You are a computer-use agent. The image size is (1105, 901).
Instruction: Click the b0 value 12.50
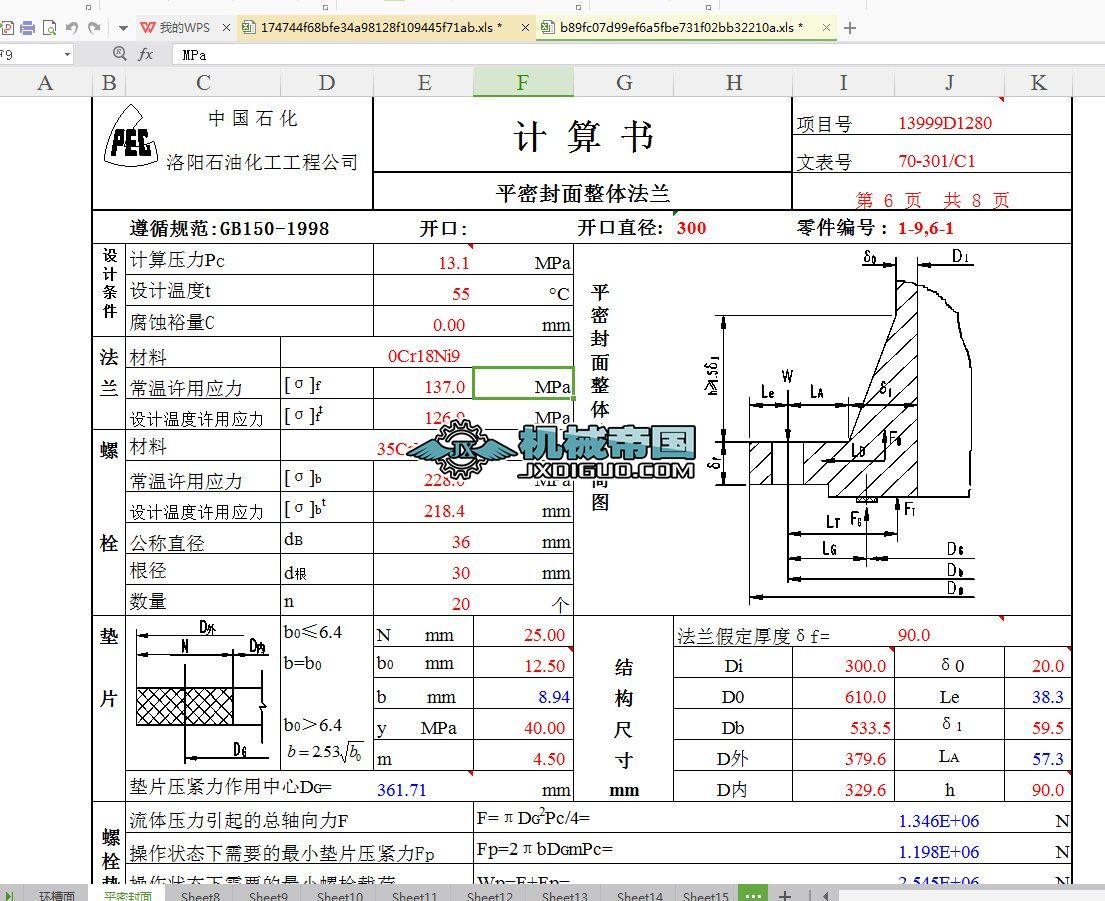544,666
